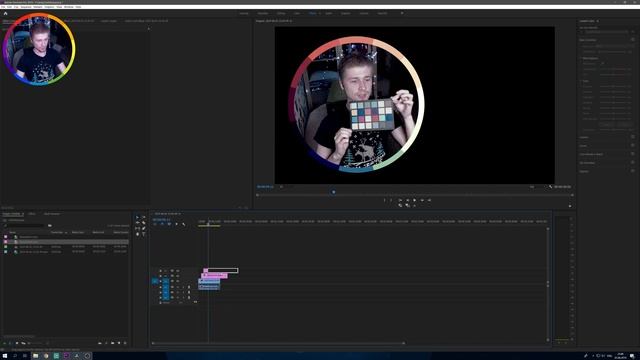Switch Project panel to icon view
Image resolution: width=640 pixels, height=360 pixels.
point(17,343)
